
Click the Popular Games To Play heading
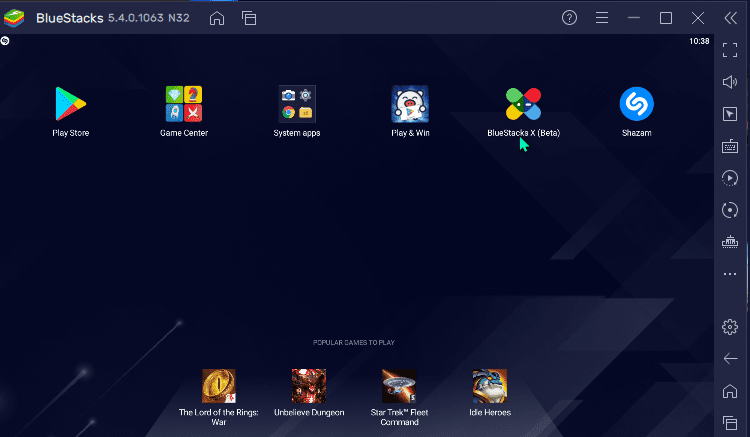pos(353,342)
